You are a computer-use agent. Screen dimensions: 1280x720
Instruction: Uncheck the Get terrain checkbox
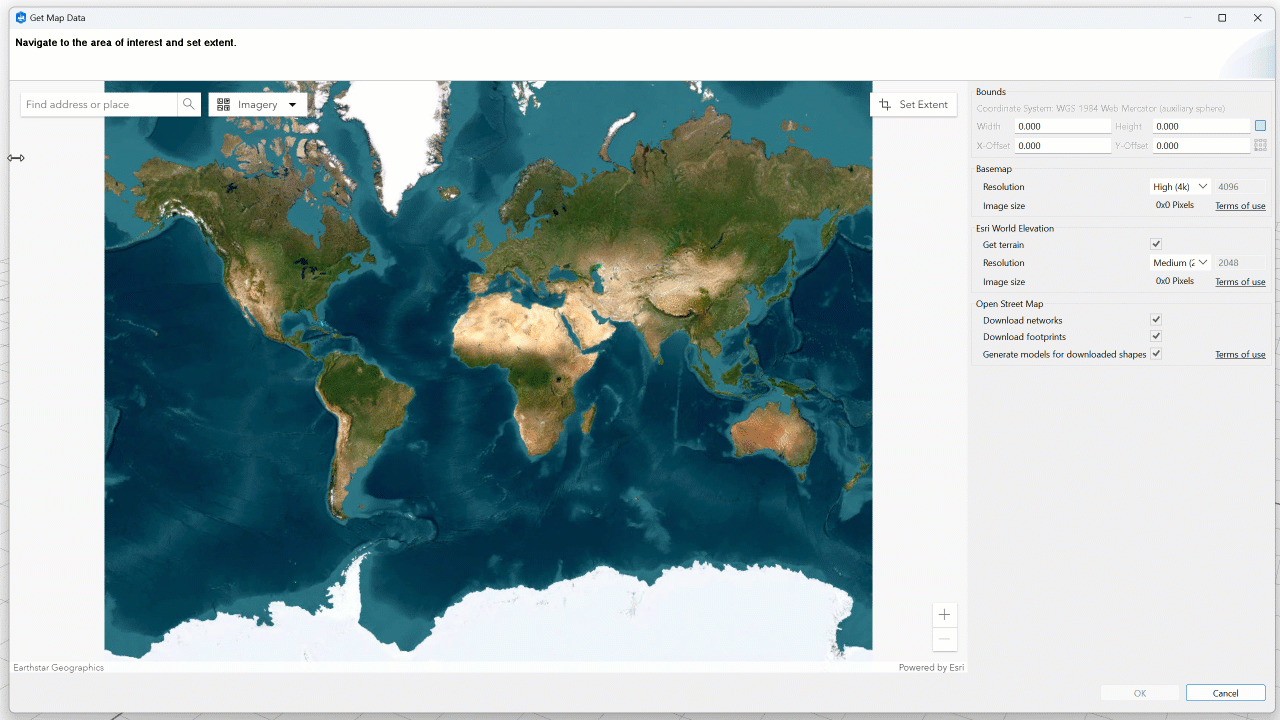1156,244
